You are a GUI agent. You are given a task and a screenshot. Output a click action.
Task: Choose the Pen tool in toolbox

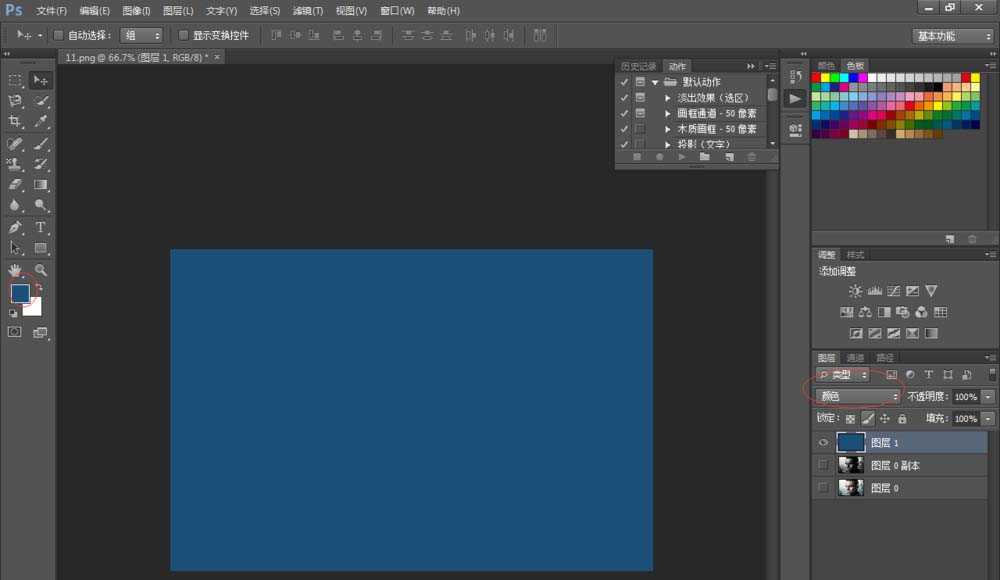(x=15, y=227)
